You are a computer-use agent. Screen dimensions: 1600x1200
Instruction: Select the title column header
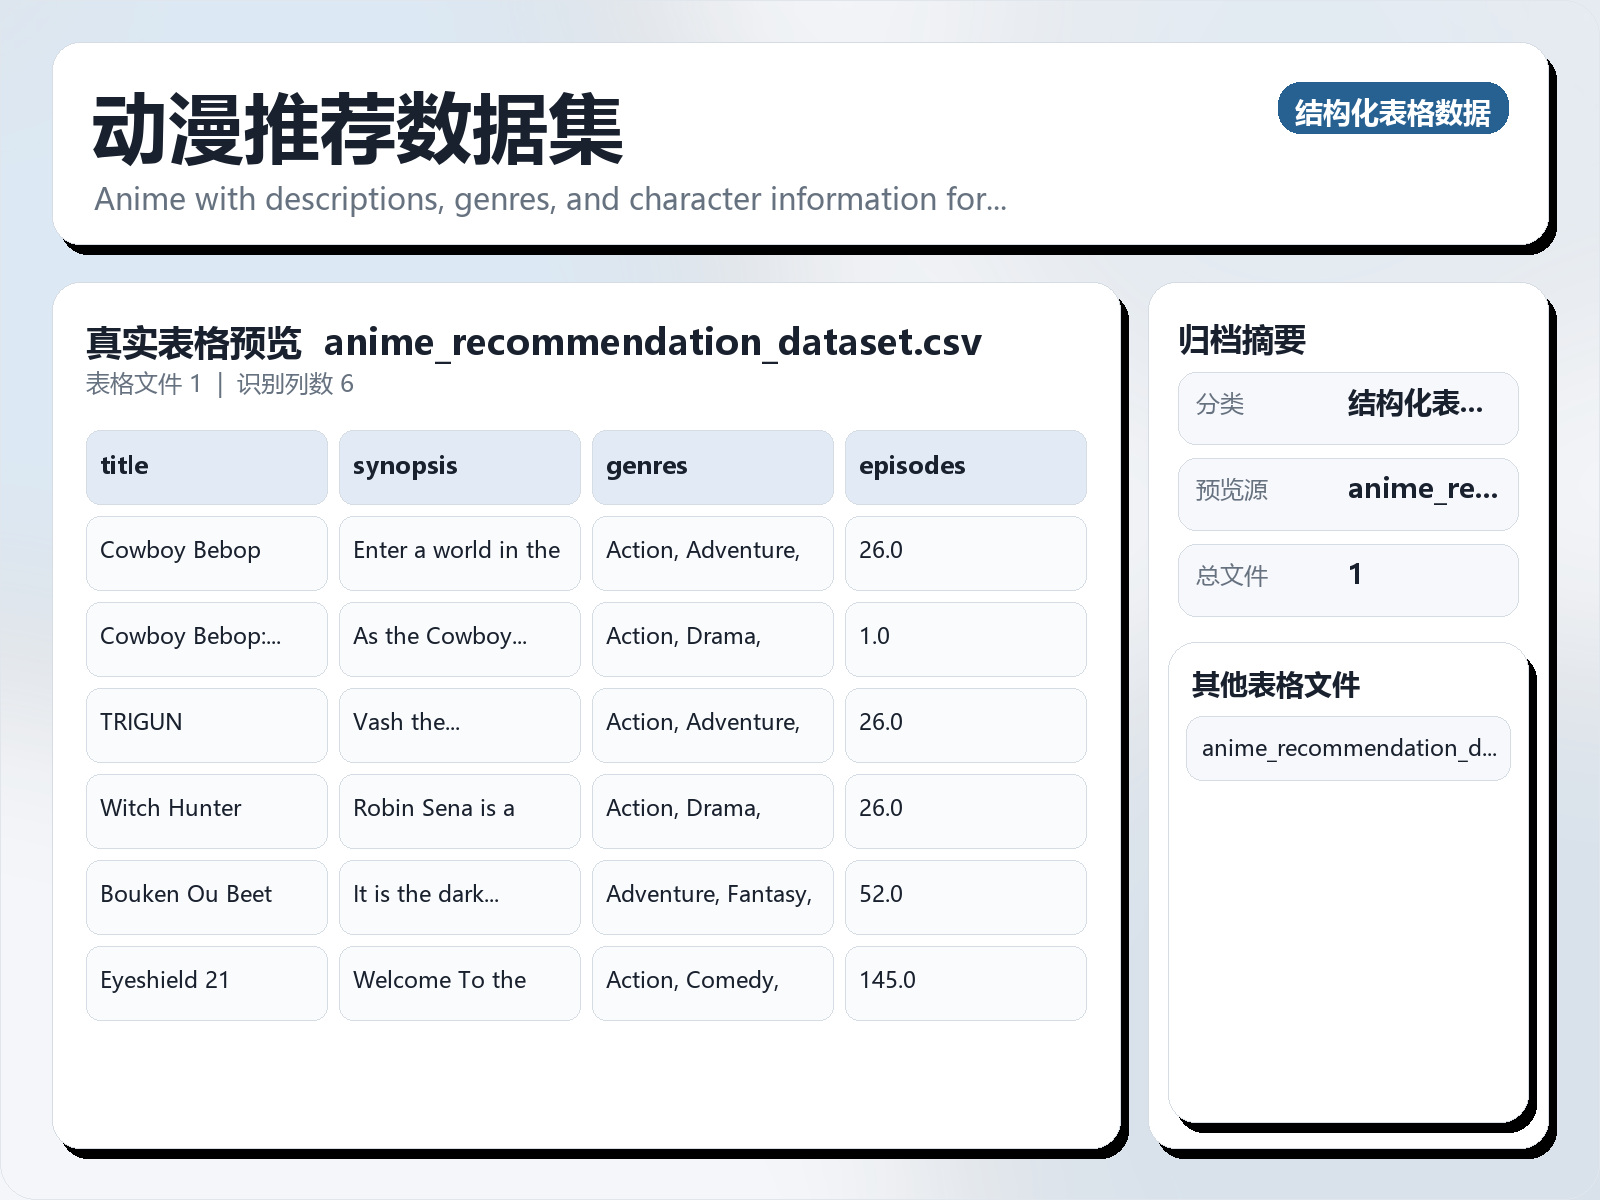point(206,466)
